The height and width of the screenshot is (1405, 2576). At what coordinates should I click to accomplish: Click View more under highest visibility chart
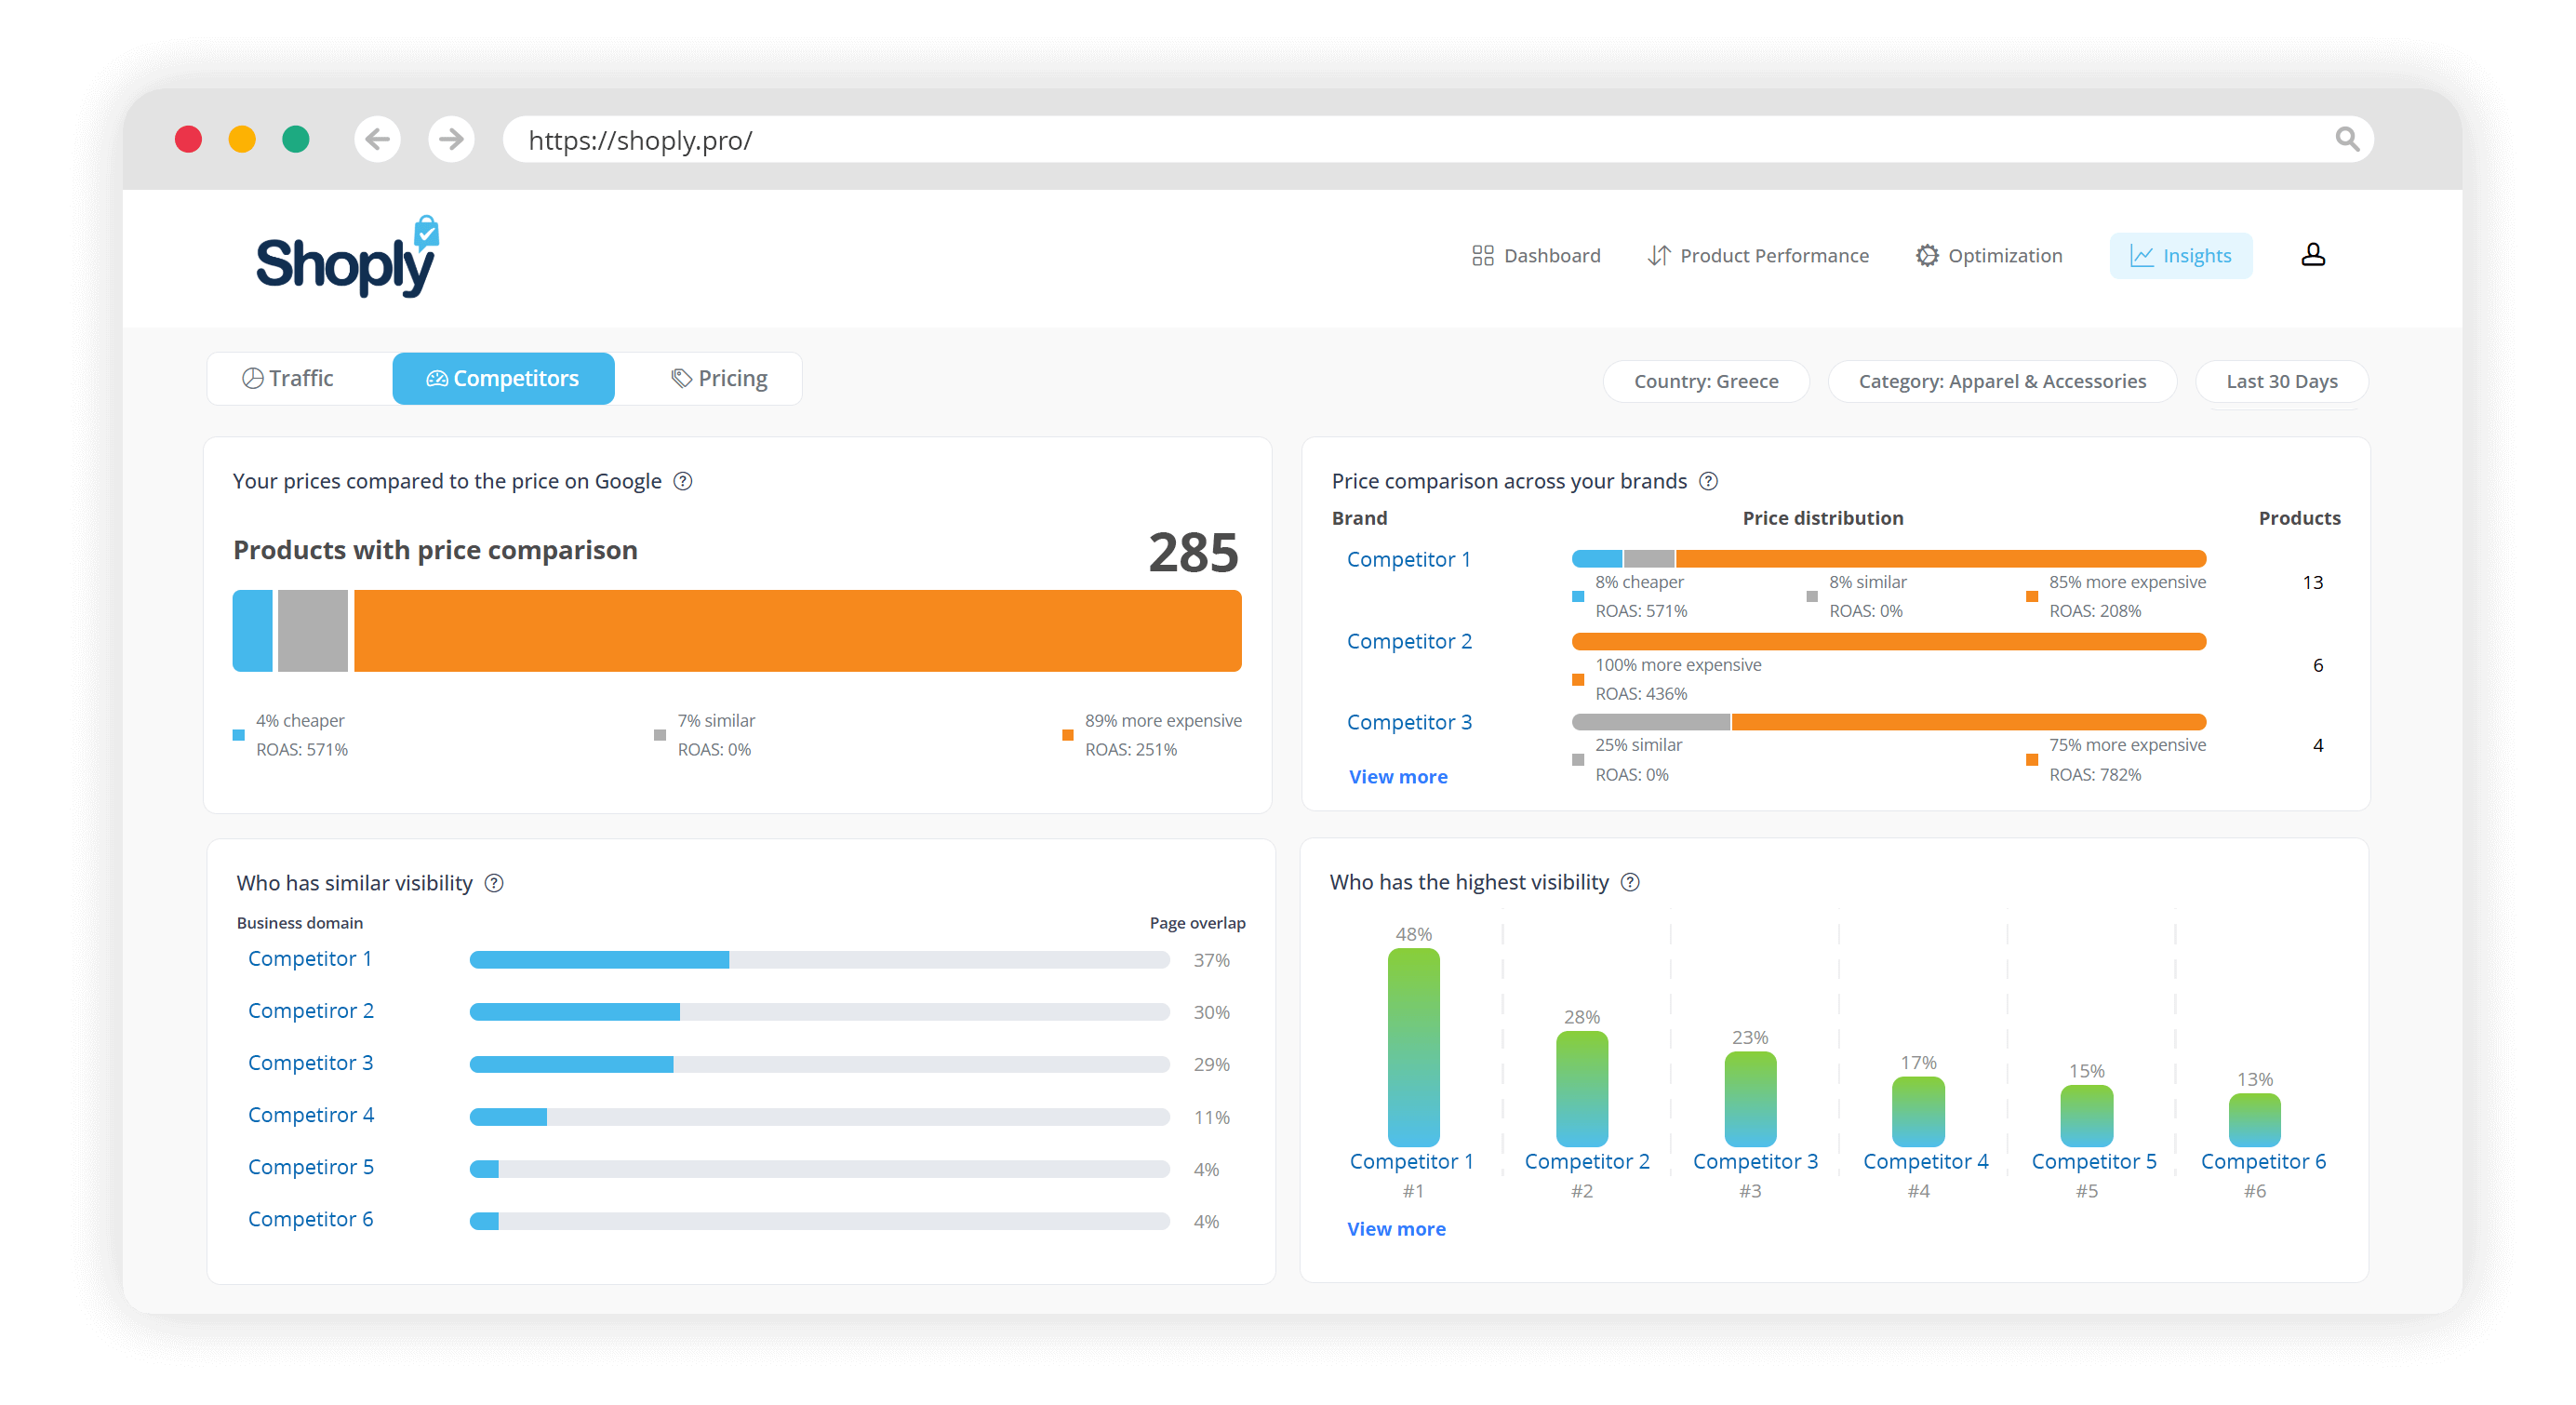[1395, 1229]
